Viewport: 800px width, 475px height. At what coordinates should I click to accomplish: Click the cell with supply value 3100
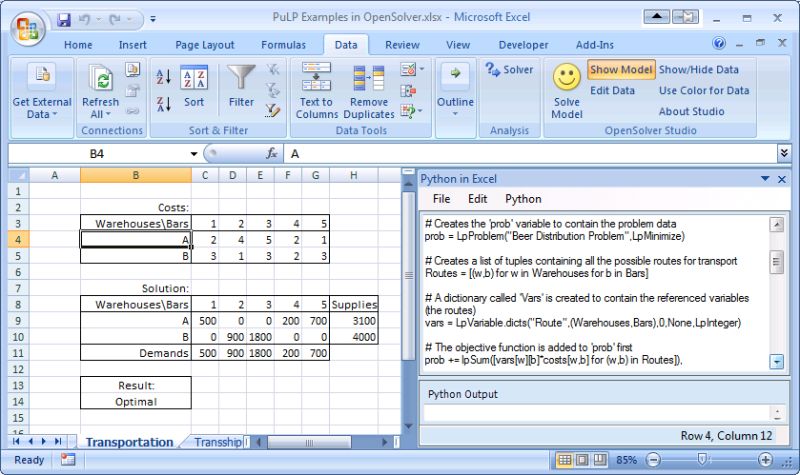pos(354,321)
